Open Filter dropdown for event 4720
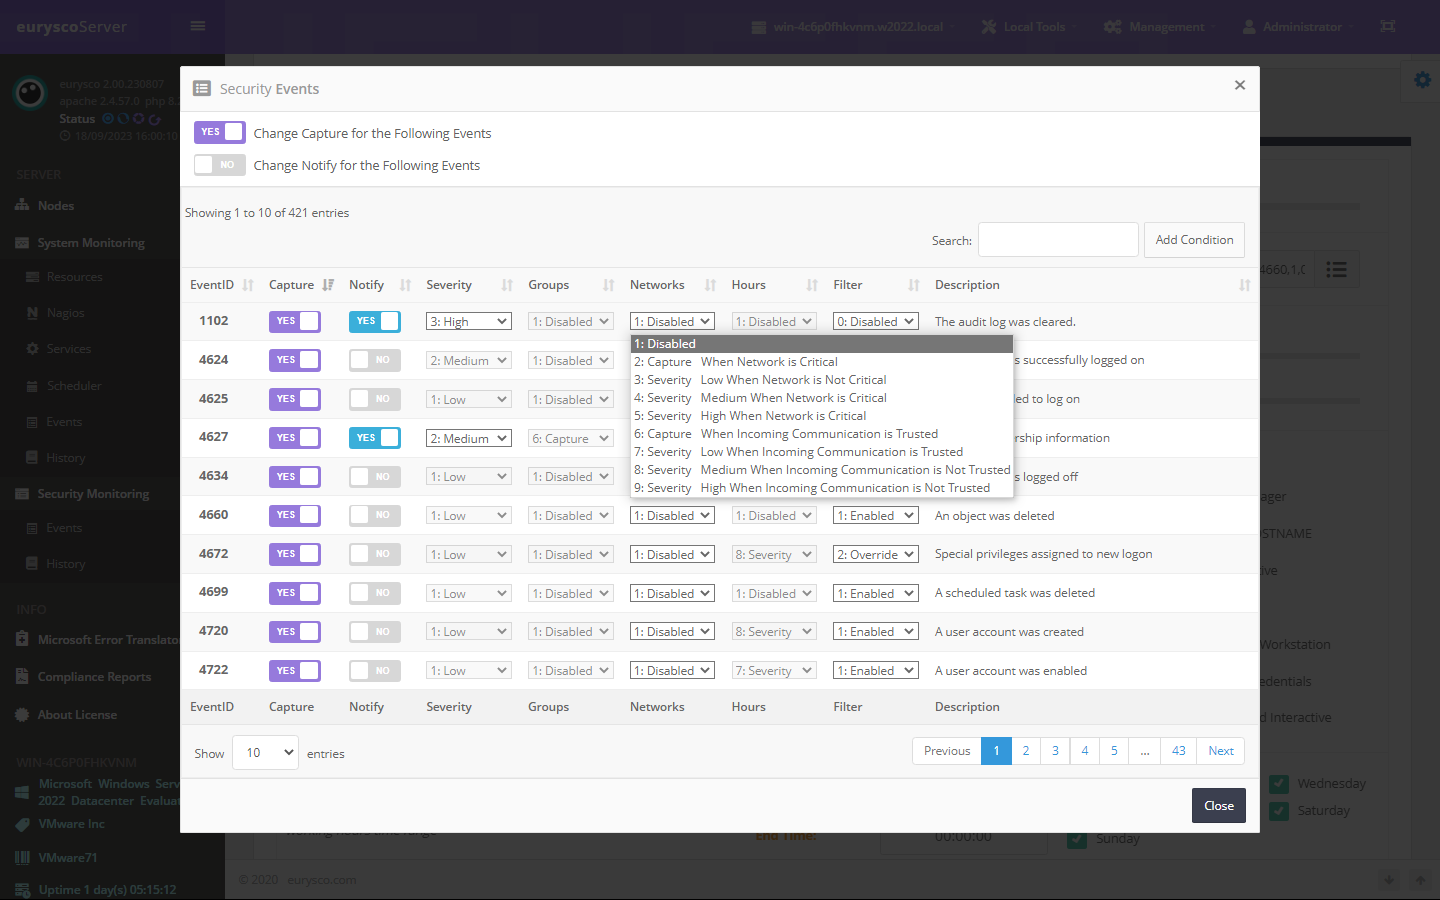This screenshot has height=900, width=1440. coord(875,632)
